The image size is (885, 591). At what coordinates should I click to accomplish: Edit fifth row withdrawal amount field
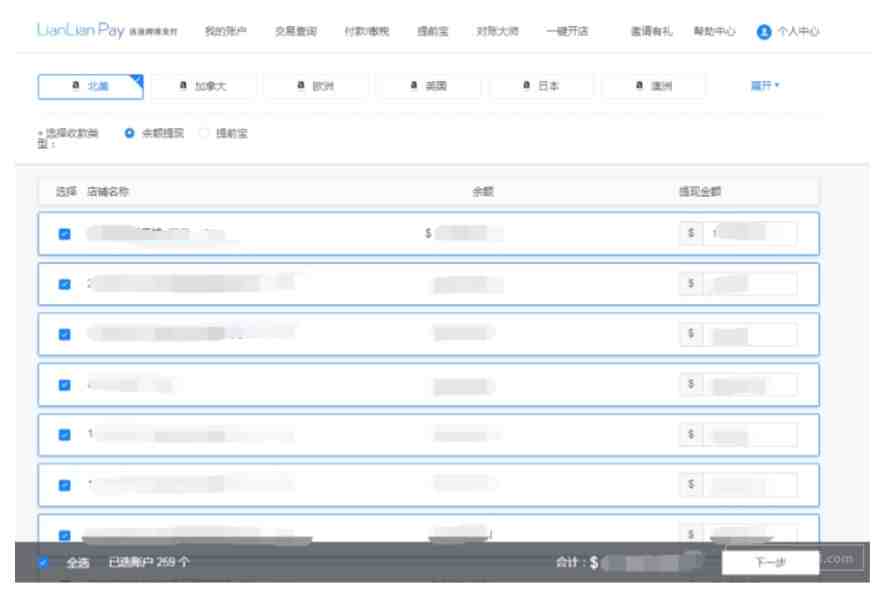(x=750, y=434)
